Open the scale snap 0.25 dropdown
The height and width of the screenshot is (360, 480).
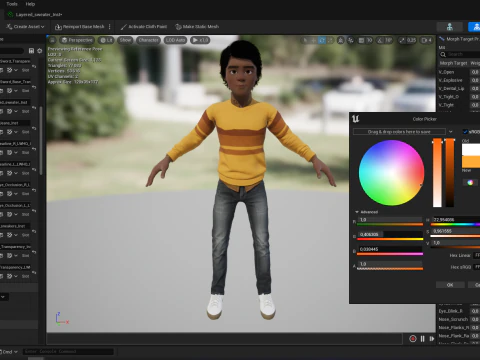(412, 40)
